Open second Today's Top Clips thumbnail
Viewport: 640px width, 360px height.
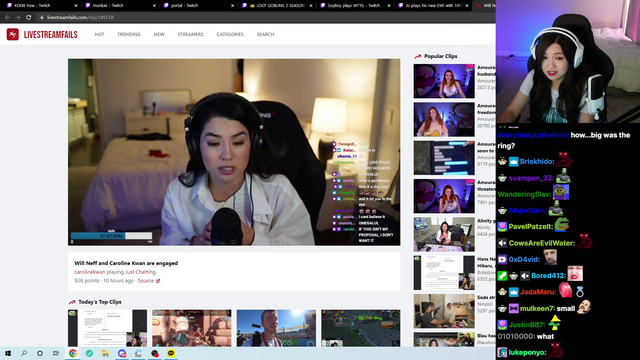[192, 328]
